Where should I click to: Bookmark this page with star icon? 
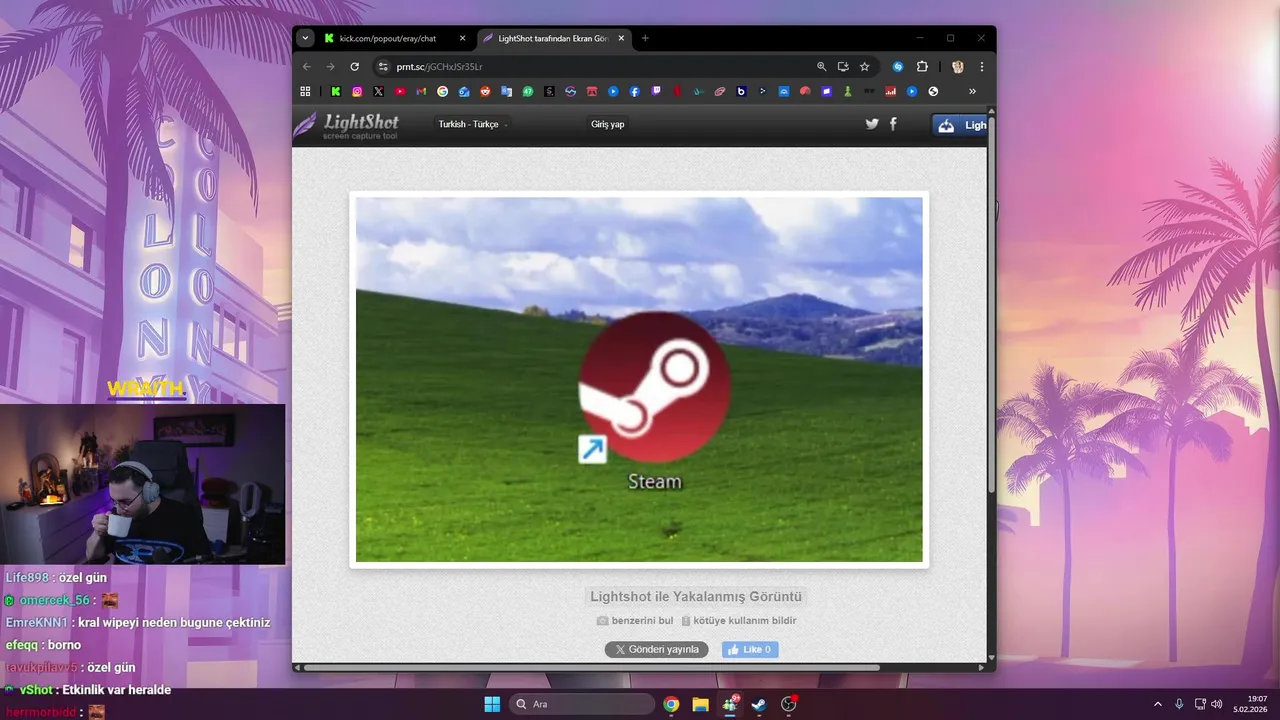[x=864, y=66]
